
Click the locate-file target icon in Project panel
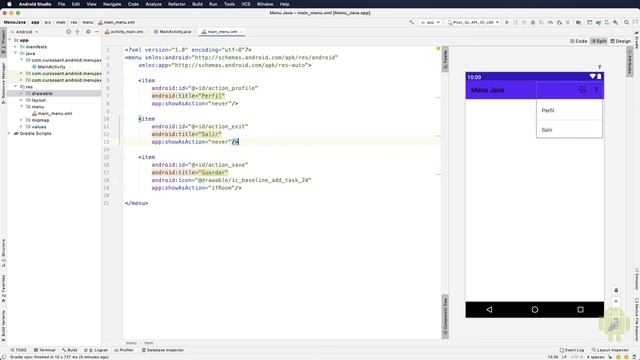pyautogui.click(x=69, y=32)
